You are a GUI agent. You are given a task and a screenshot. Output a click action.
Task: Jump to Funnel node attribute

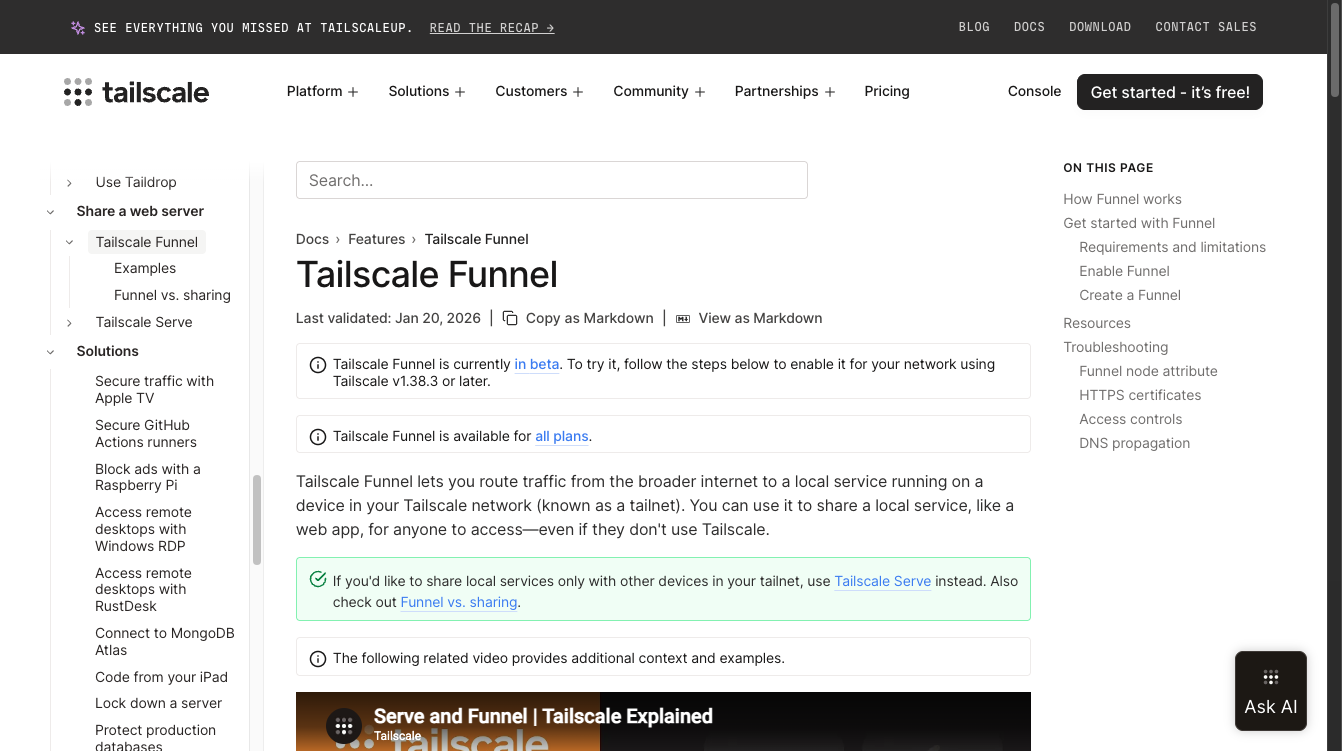coord(1148,371)
